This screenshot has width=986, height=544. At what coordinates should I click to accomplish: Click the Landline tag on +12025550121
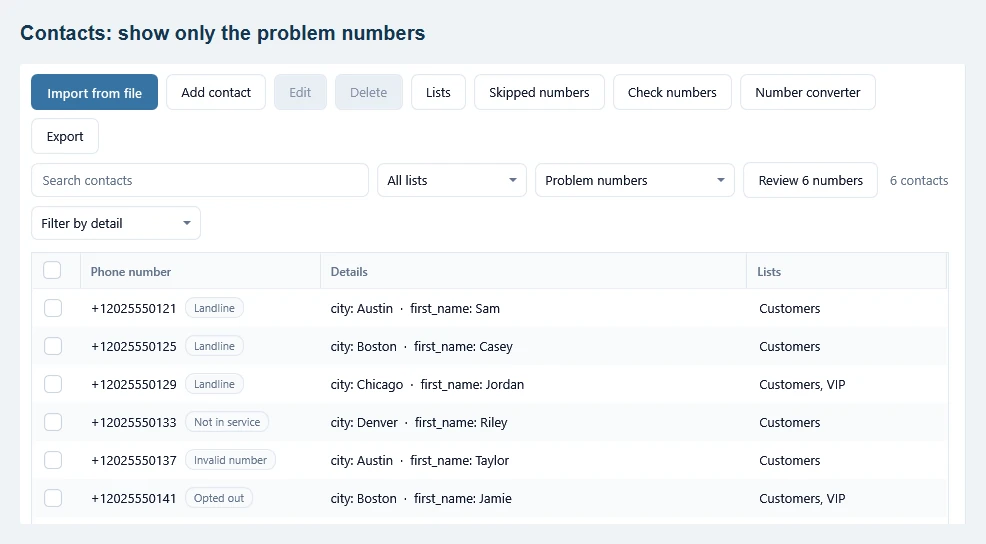pyautogui.click(x=214, y=308)
